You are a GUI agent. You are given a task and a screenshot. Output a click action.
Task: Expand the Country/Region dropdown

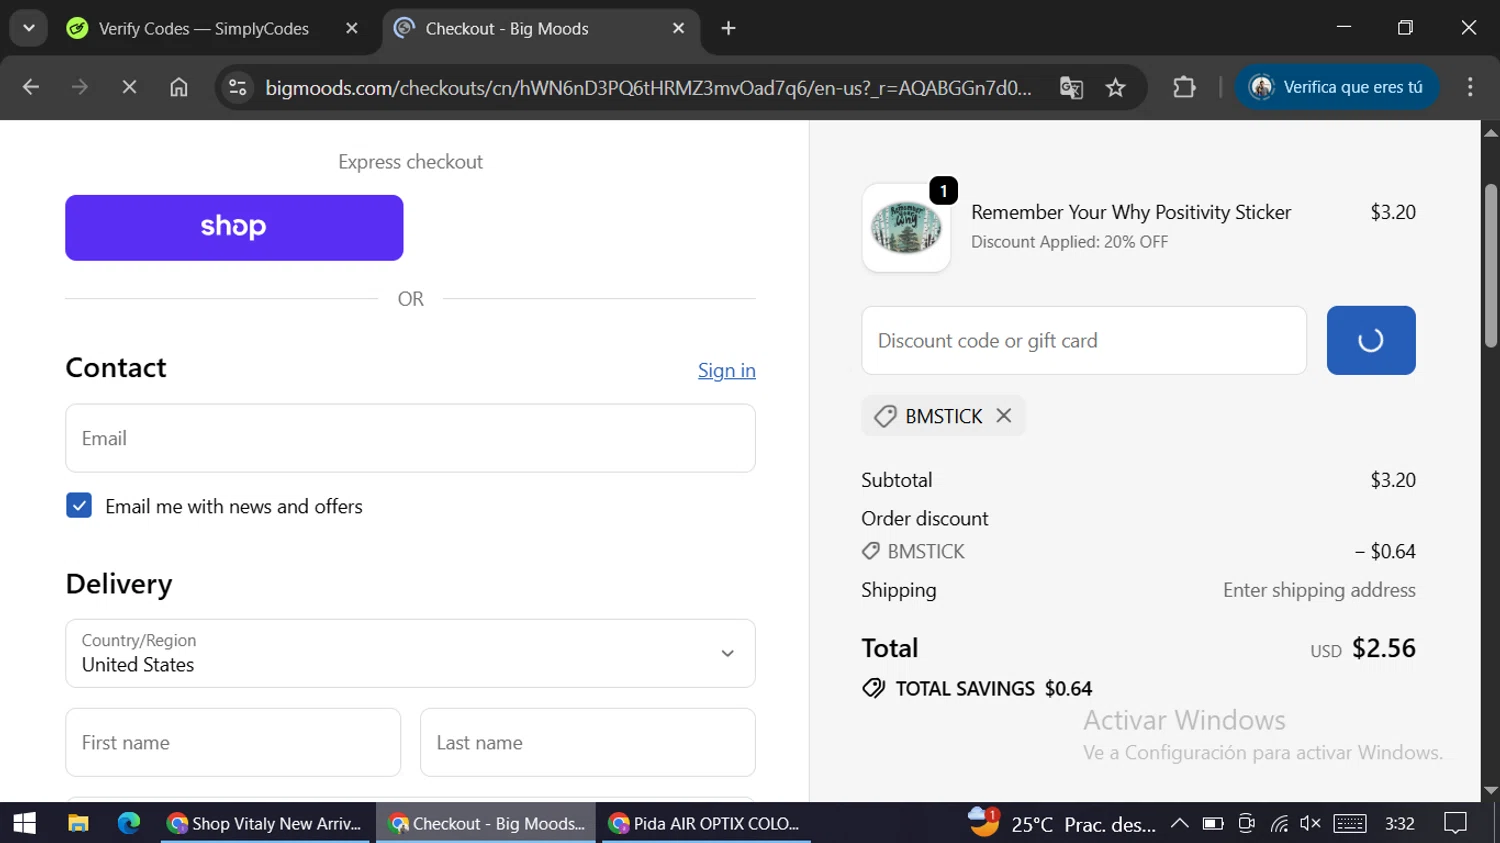coord(410,653)
